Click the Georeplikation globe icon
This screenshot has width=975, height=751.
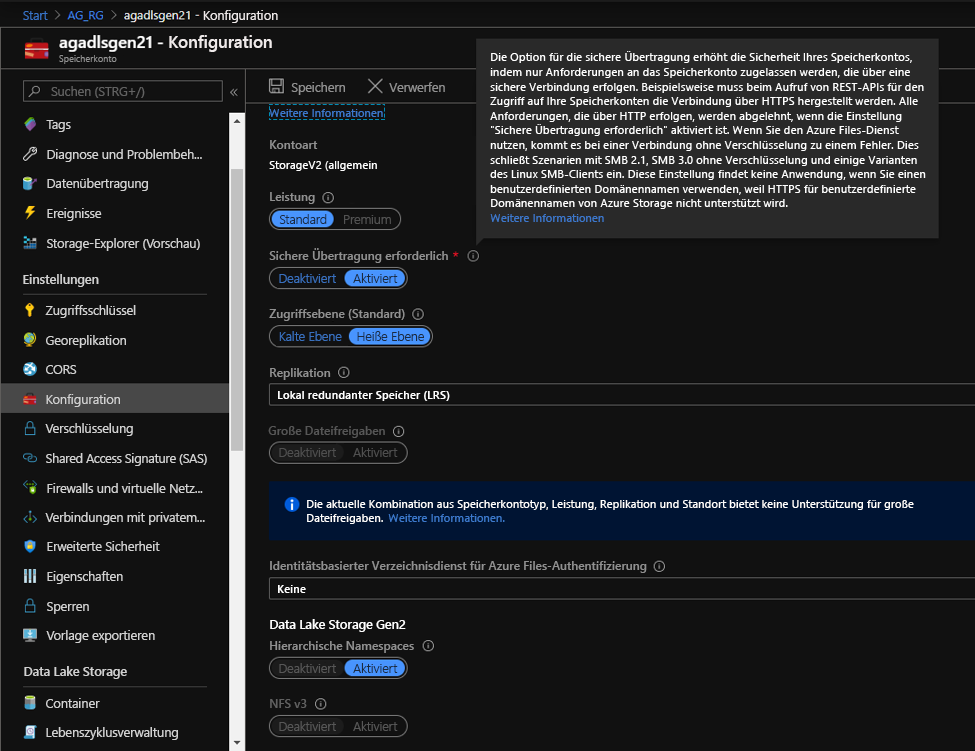pyautogui.click(x=30, y=339)
